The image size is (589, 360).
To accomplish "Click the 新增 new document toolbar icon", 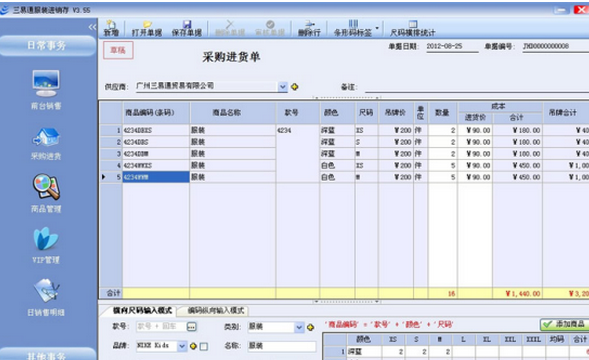I will [x=111, y=28].
